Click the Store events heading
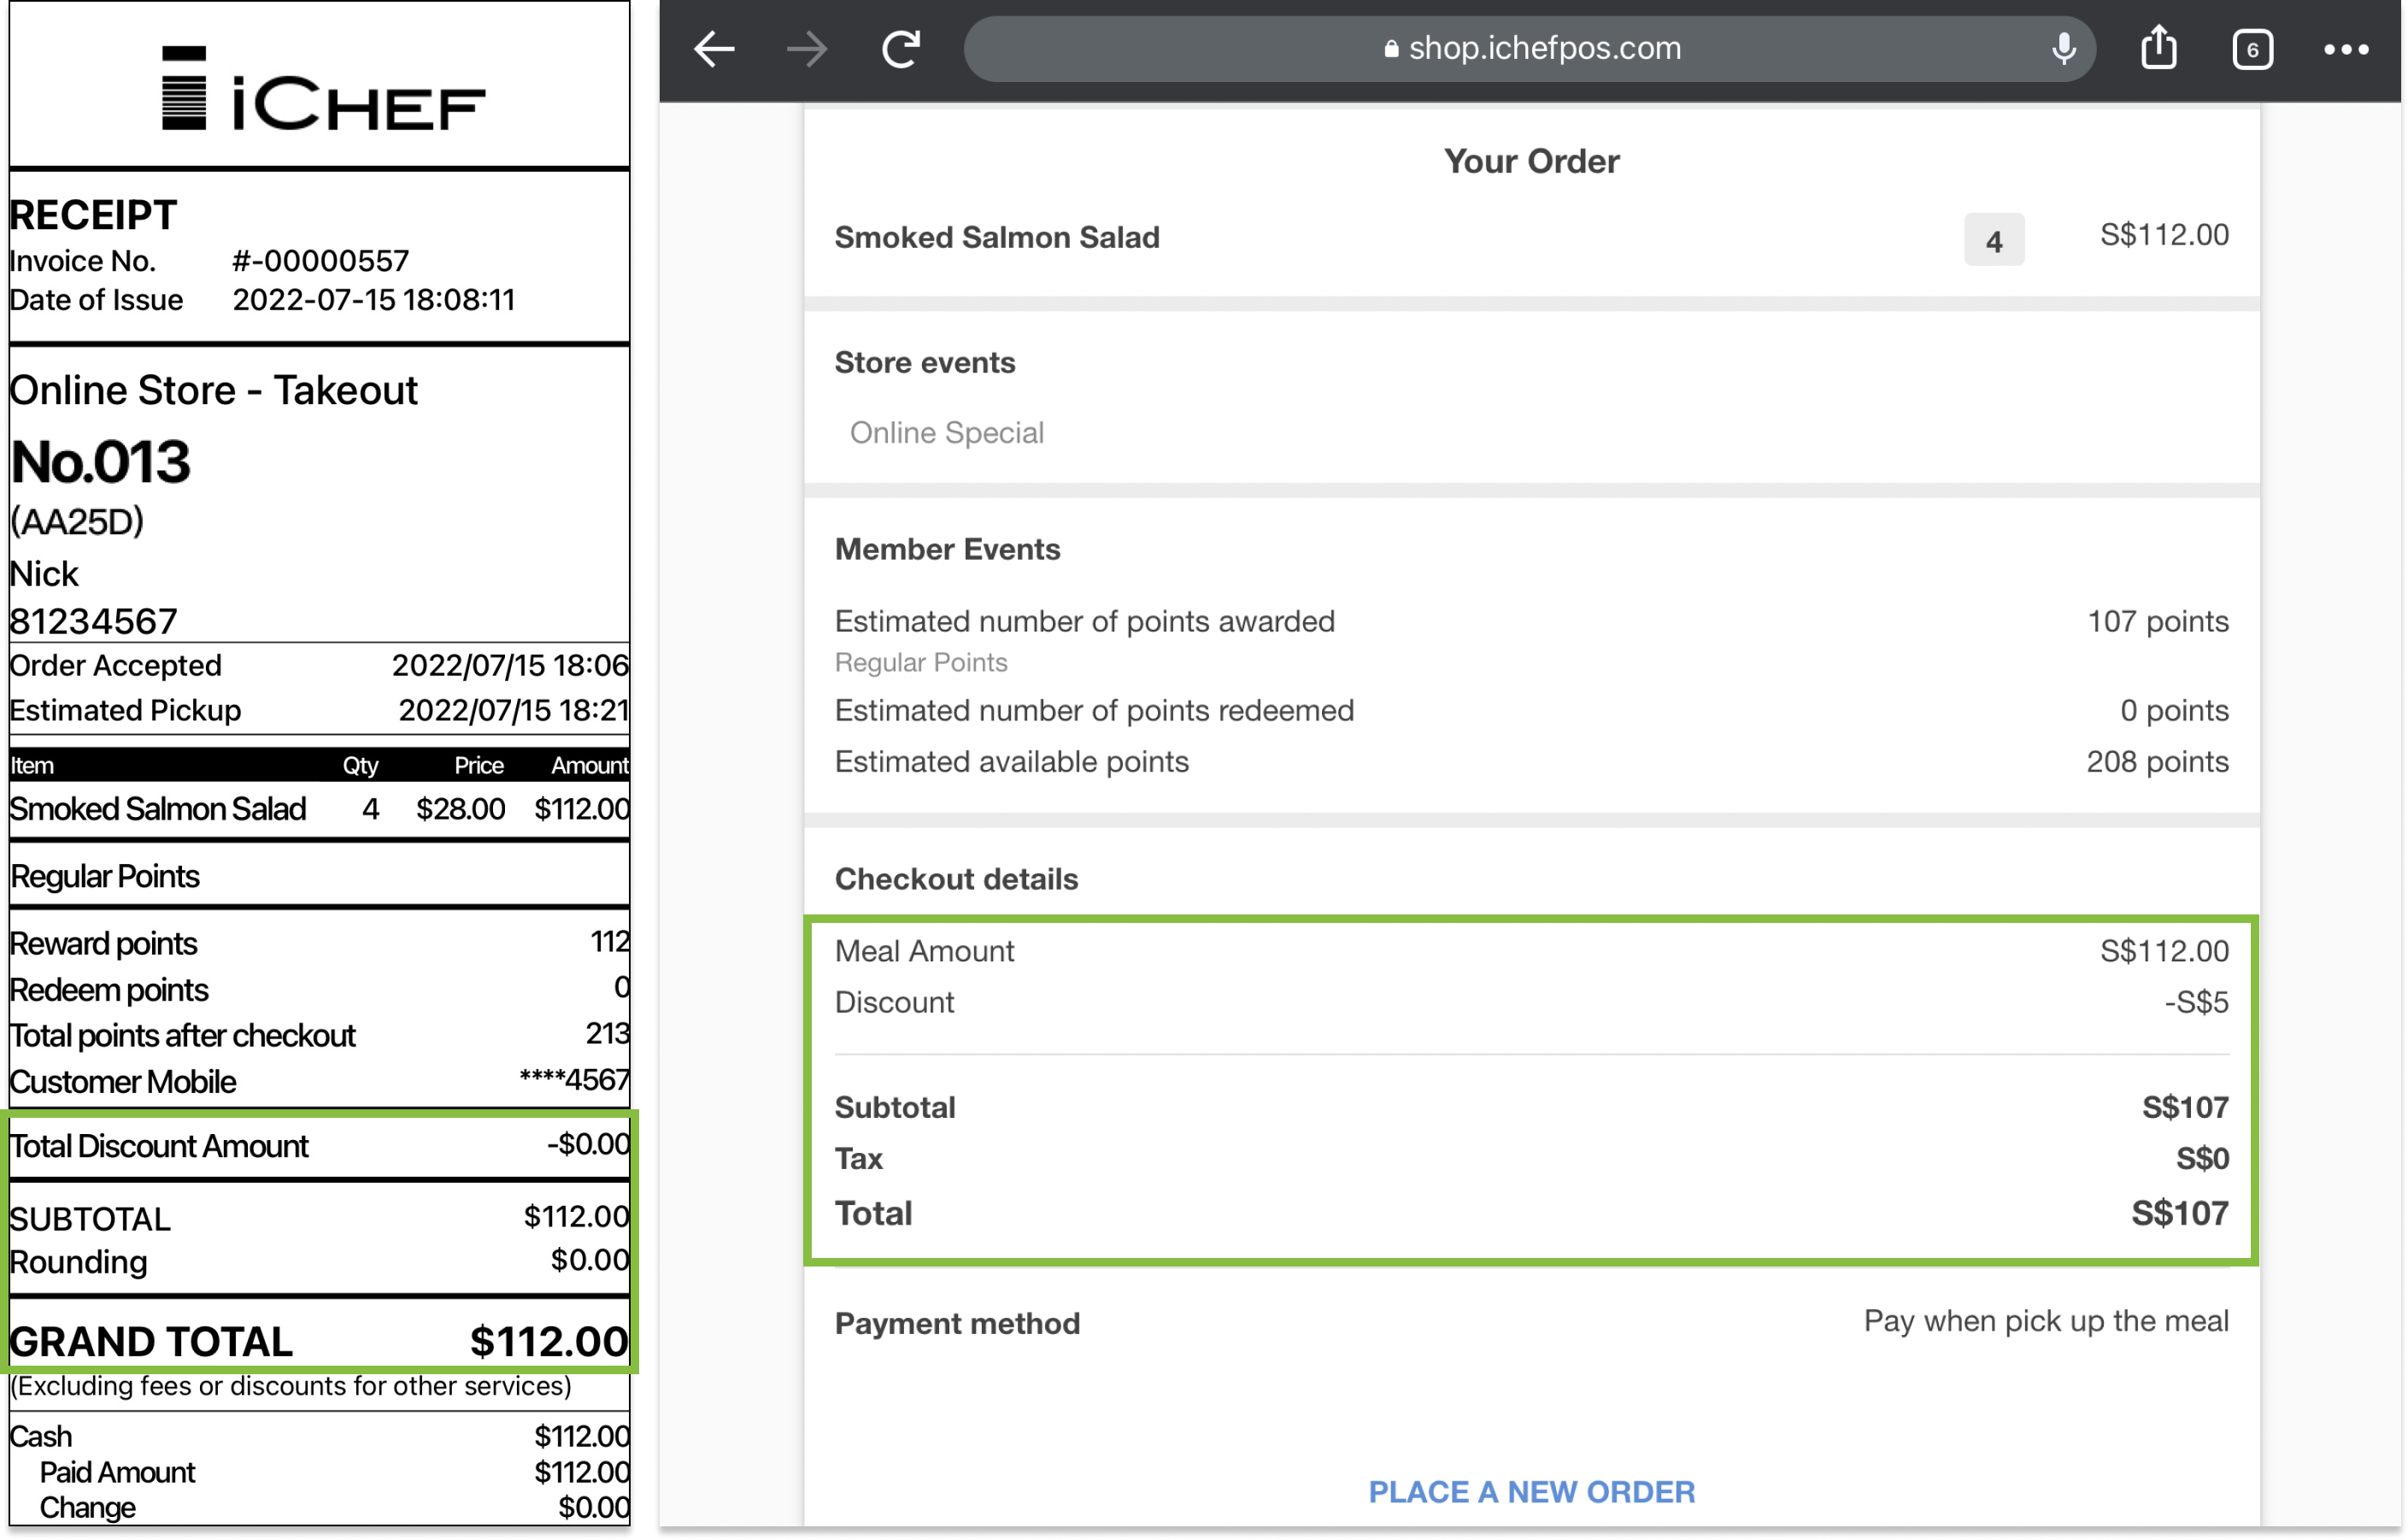The height and width of the screenshot is (1540, 2408). 925,362
